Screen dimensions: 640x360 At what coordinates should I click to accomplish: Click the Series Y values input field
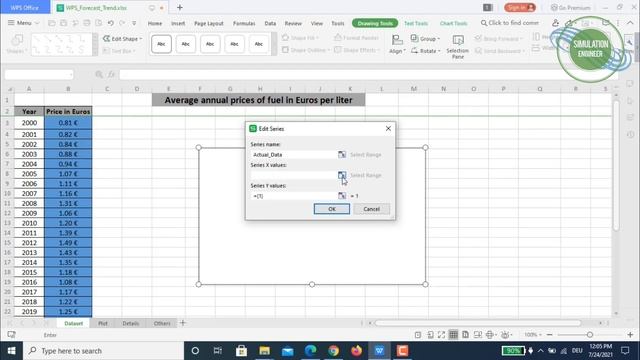[294, 196]
